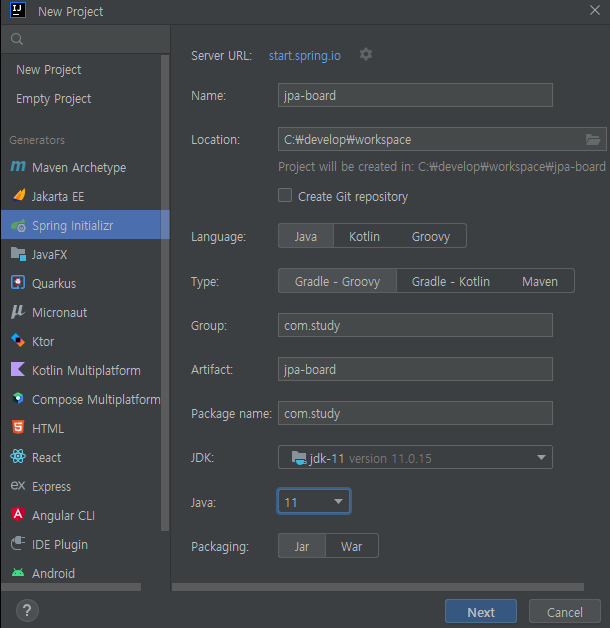Click the Quarkus logo icon
This screenshot has height=628, width=610.
(18, 282)
